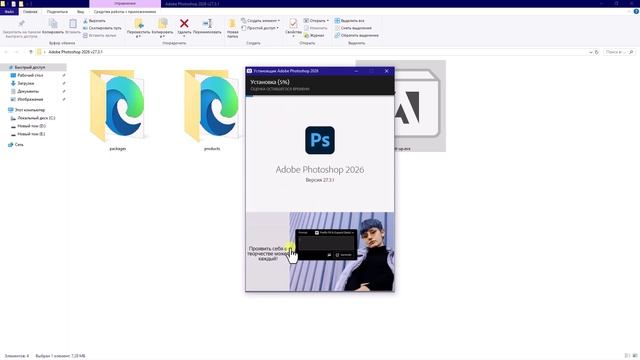Click the Adobe Photoshop 2026 title text
The image size is (640, 360).
[x=320, y=169]
